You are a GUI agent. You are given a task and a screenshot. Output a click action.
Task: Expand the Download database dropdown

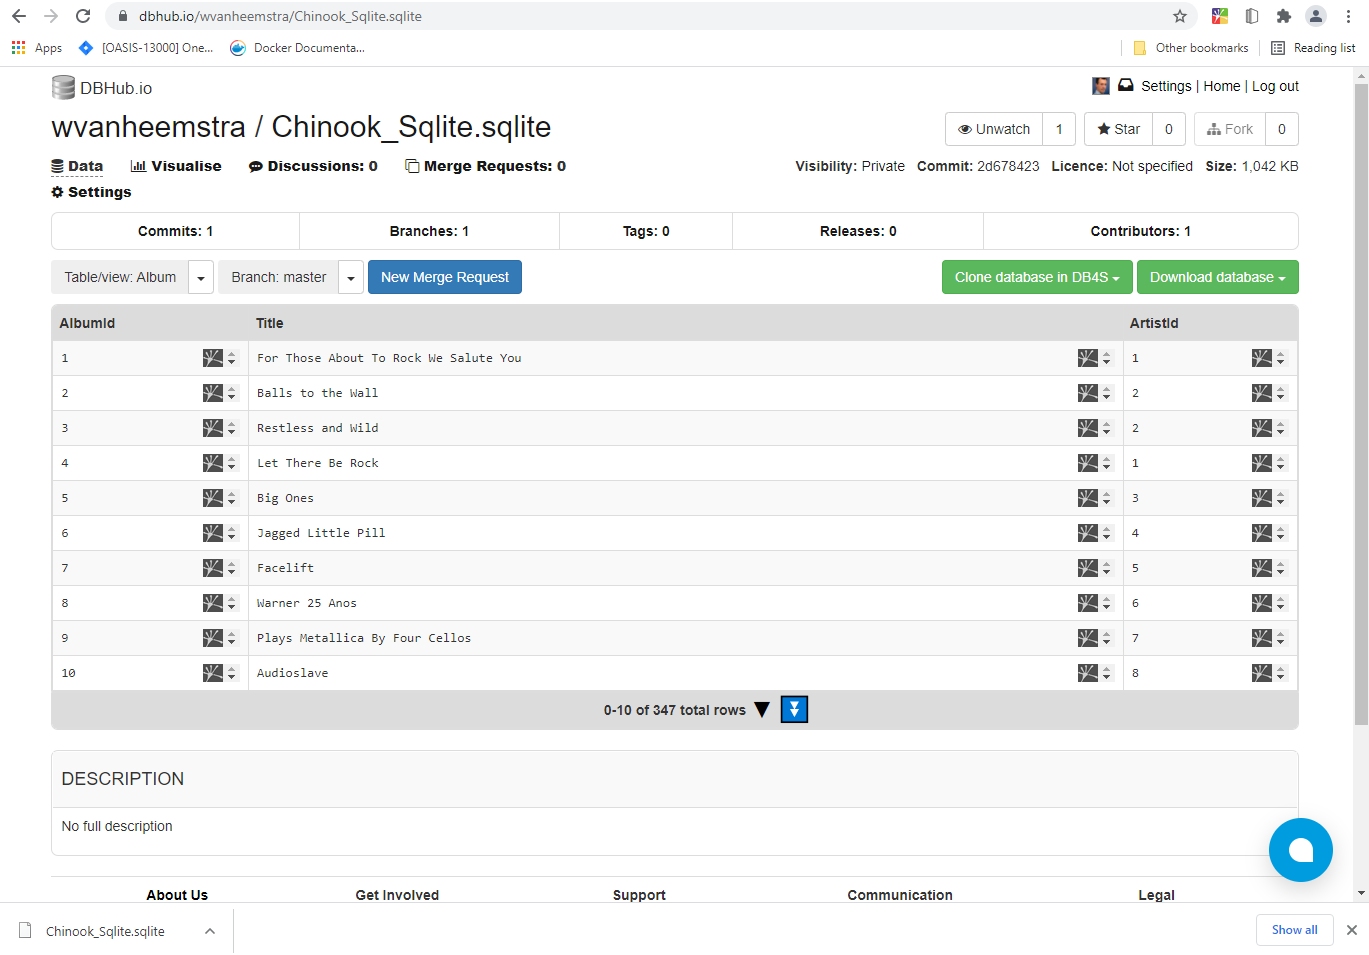pyautogui.click(x=1217, y=277)
